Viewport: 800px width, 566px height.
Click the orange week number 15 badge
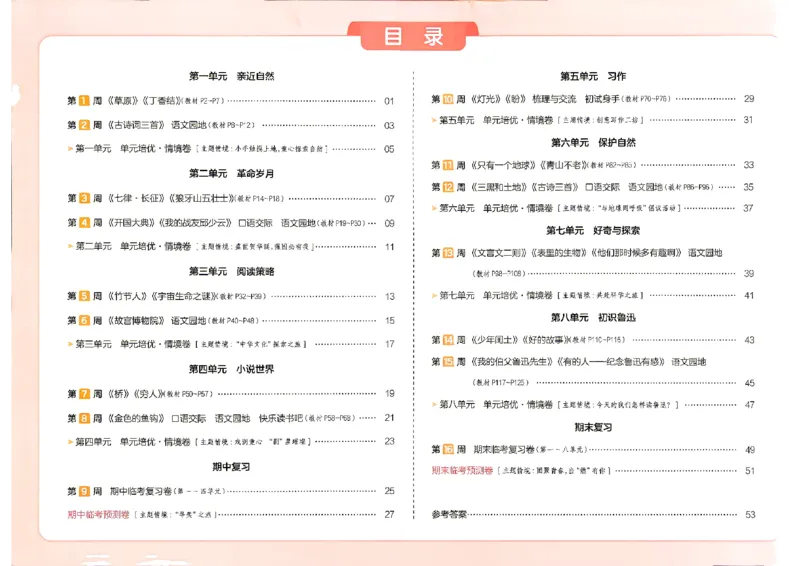point(448,361)
